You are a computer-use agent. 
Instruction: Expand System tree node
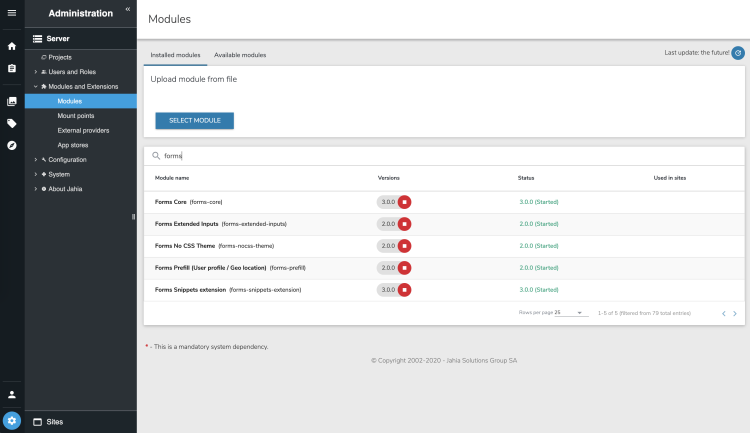click(x=35, y=175)
